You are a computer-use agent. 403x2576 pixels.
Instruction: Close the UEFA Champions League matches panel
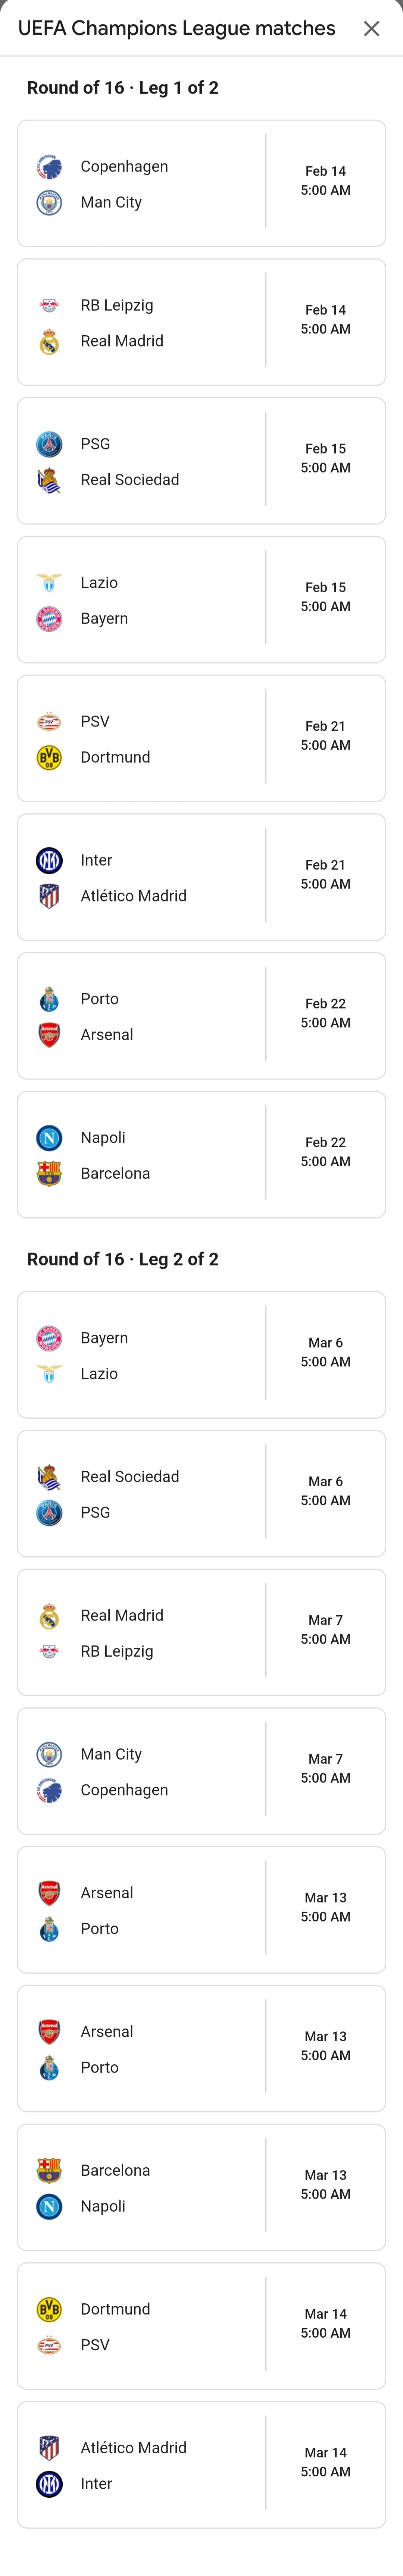tap(371, 29)
